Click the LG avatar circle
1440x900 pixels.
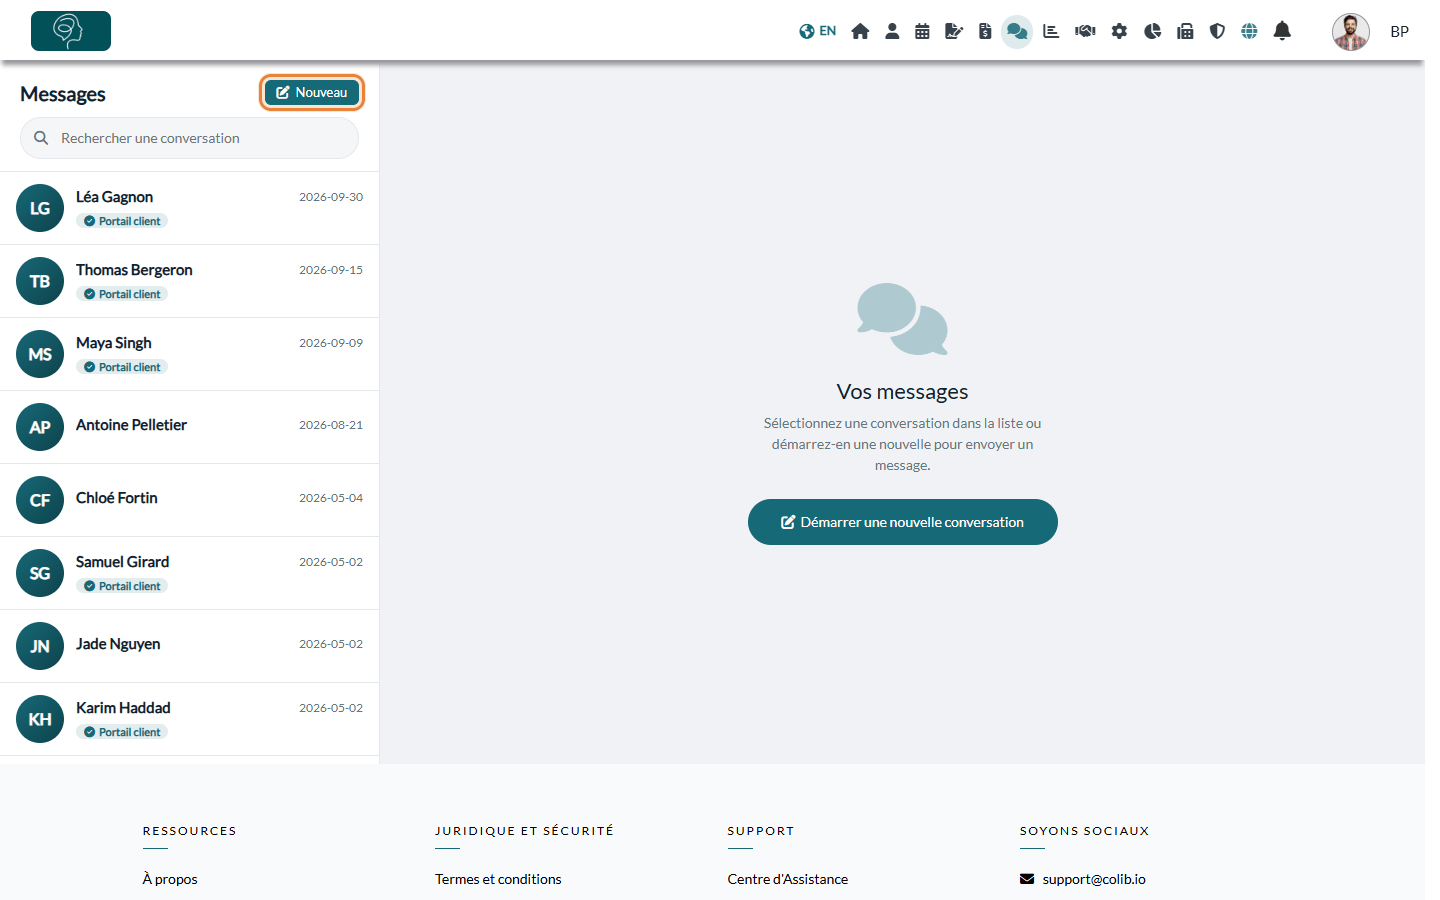[40, 208]
